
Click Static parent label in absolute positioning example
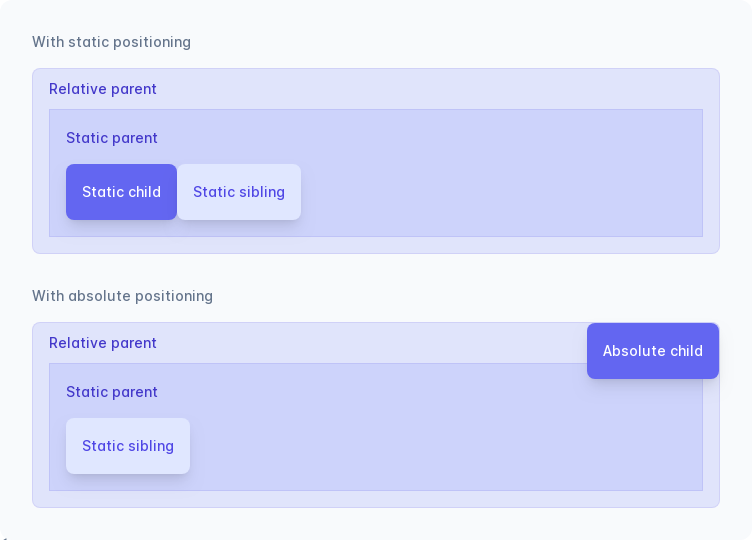tap(112, 392)
